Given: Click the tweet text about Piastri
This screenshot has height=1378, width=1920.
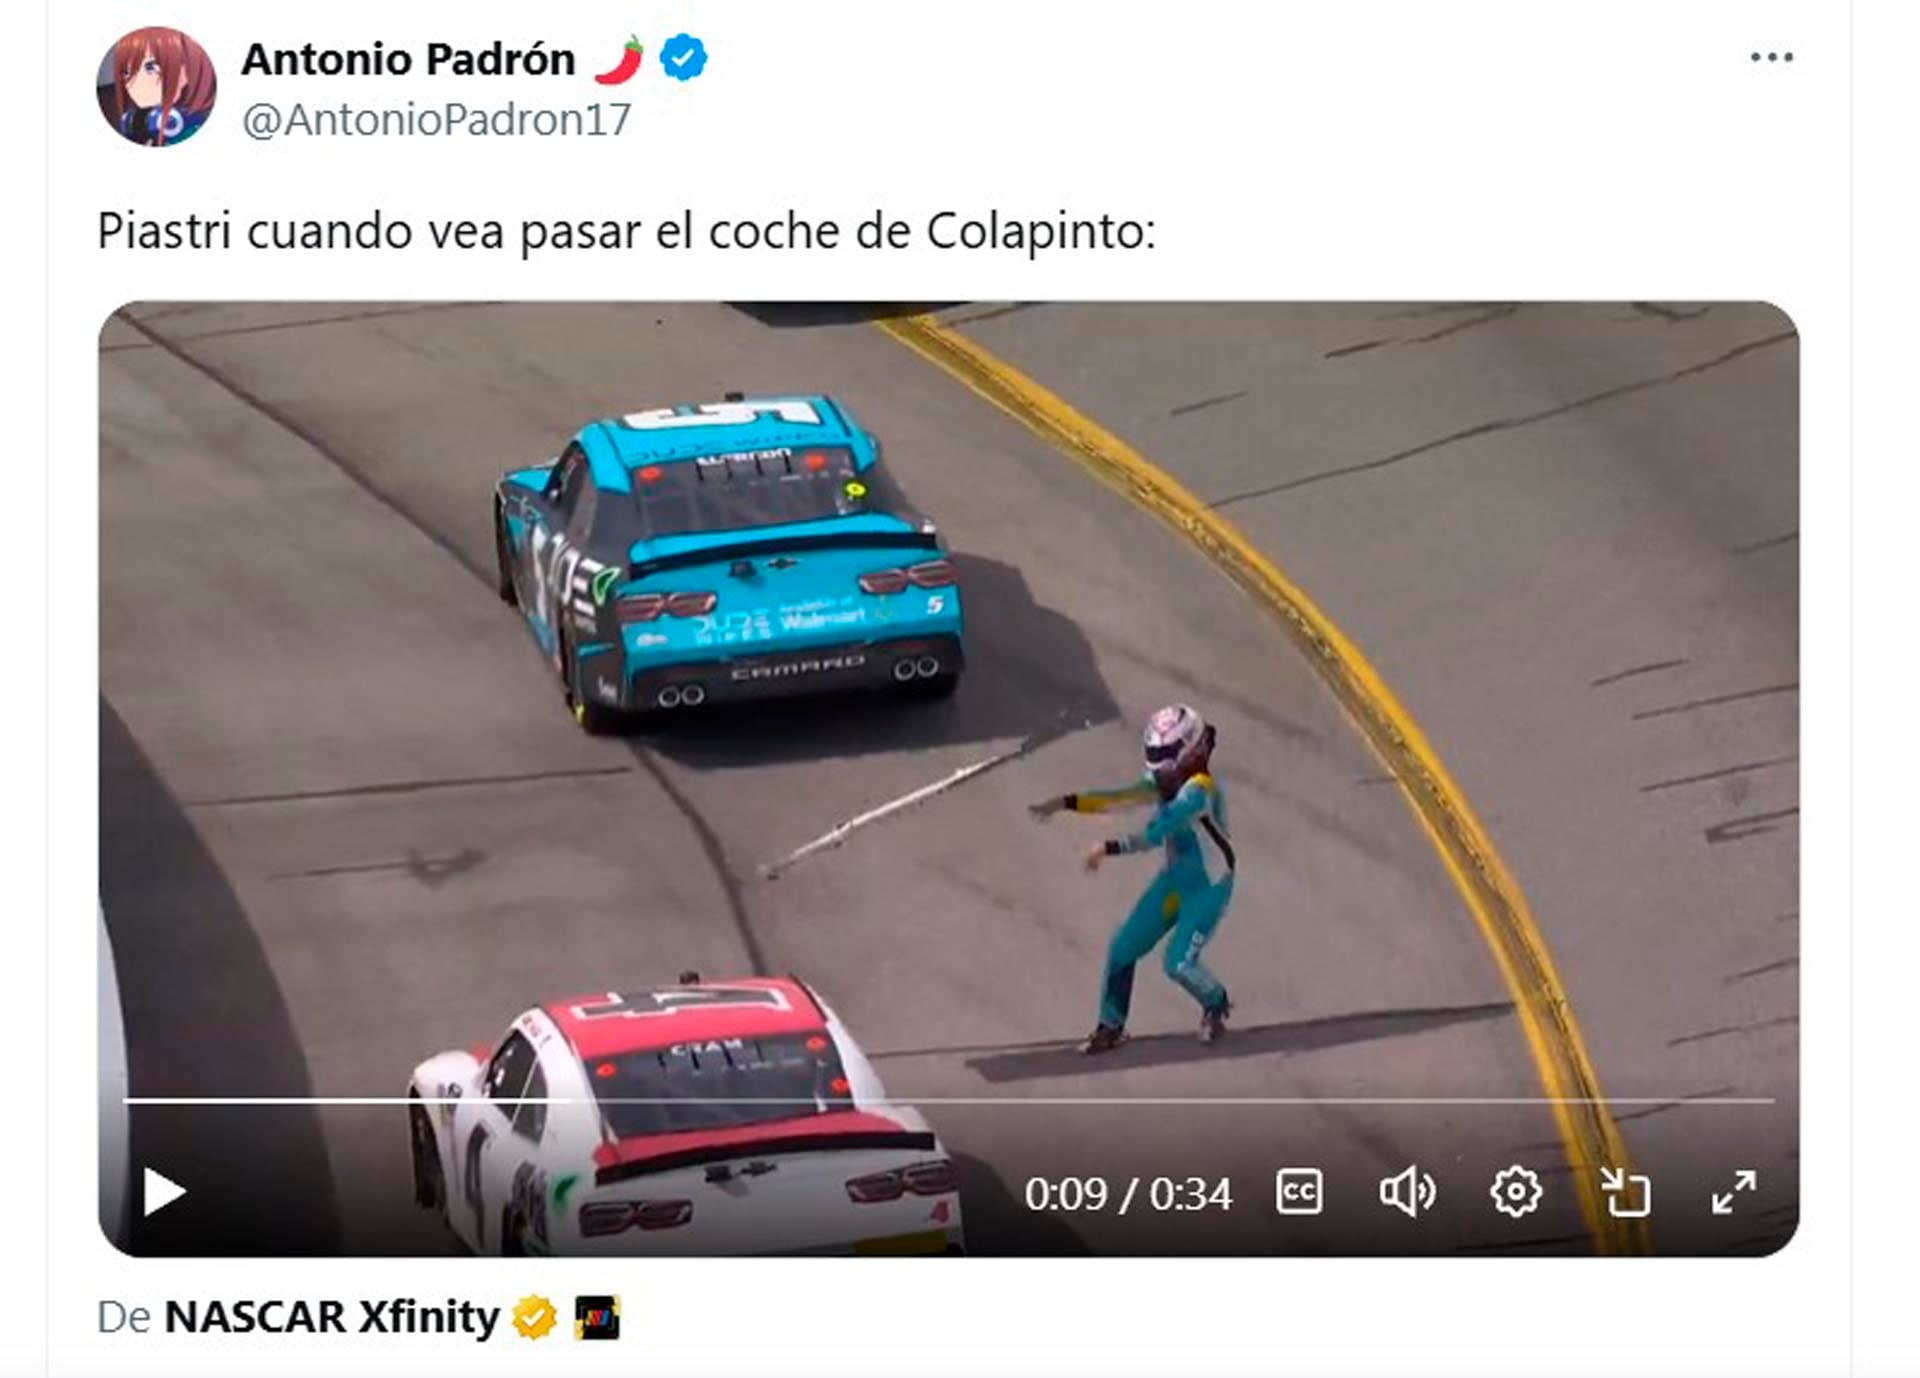Looking at the screenshot, I should 626,232.
